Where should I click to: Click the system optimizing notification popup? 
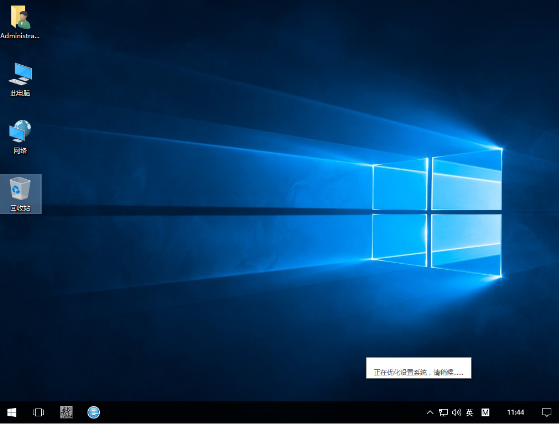click(x=419, y=368)
